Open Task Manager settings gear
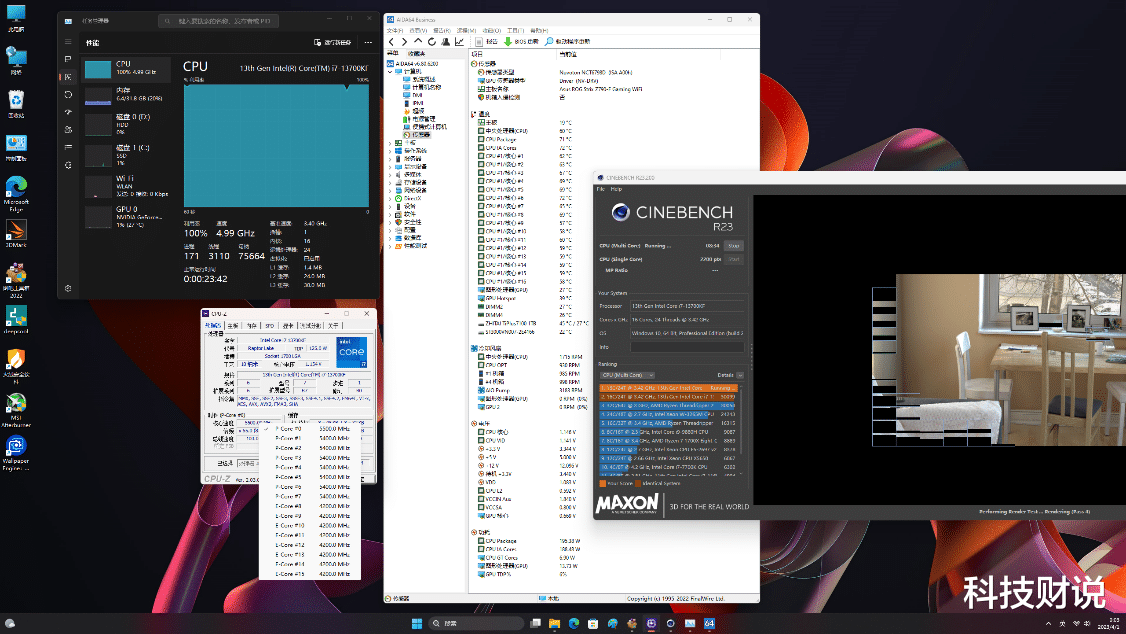The height and width of the screenshot is (634, 1126). [68, 288]
